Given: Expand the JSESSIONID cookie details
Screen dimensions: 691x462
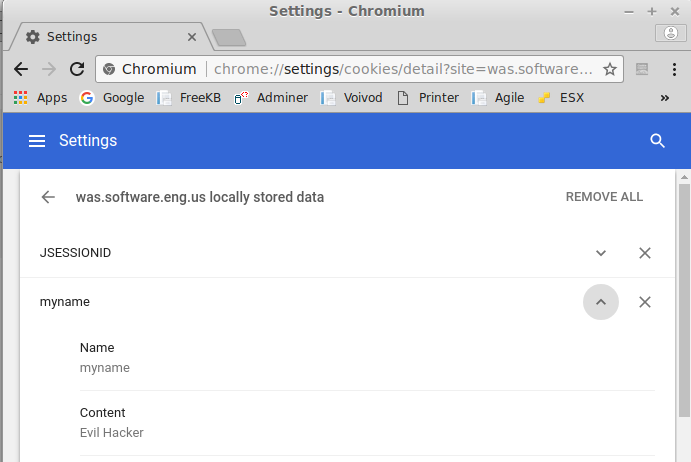Looking at the screenshot, I should 601,253.
